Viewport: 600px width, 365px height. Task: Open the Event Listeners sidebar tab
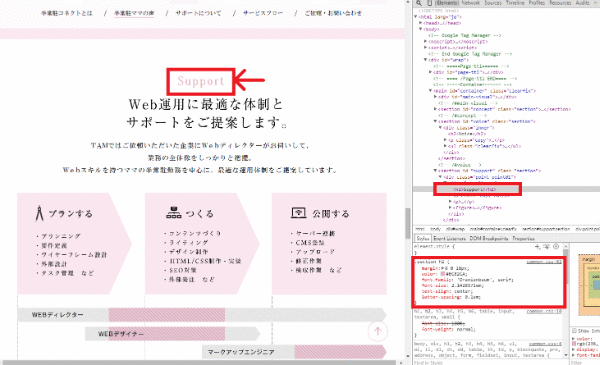(x=449, y=238)
